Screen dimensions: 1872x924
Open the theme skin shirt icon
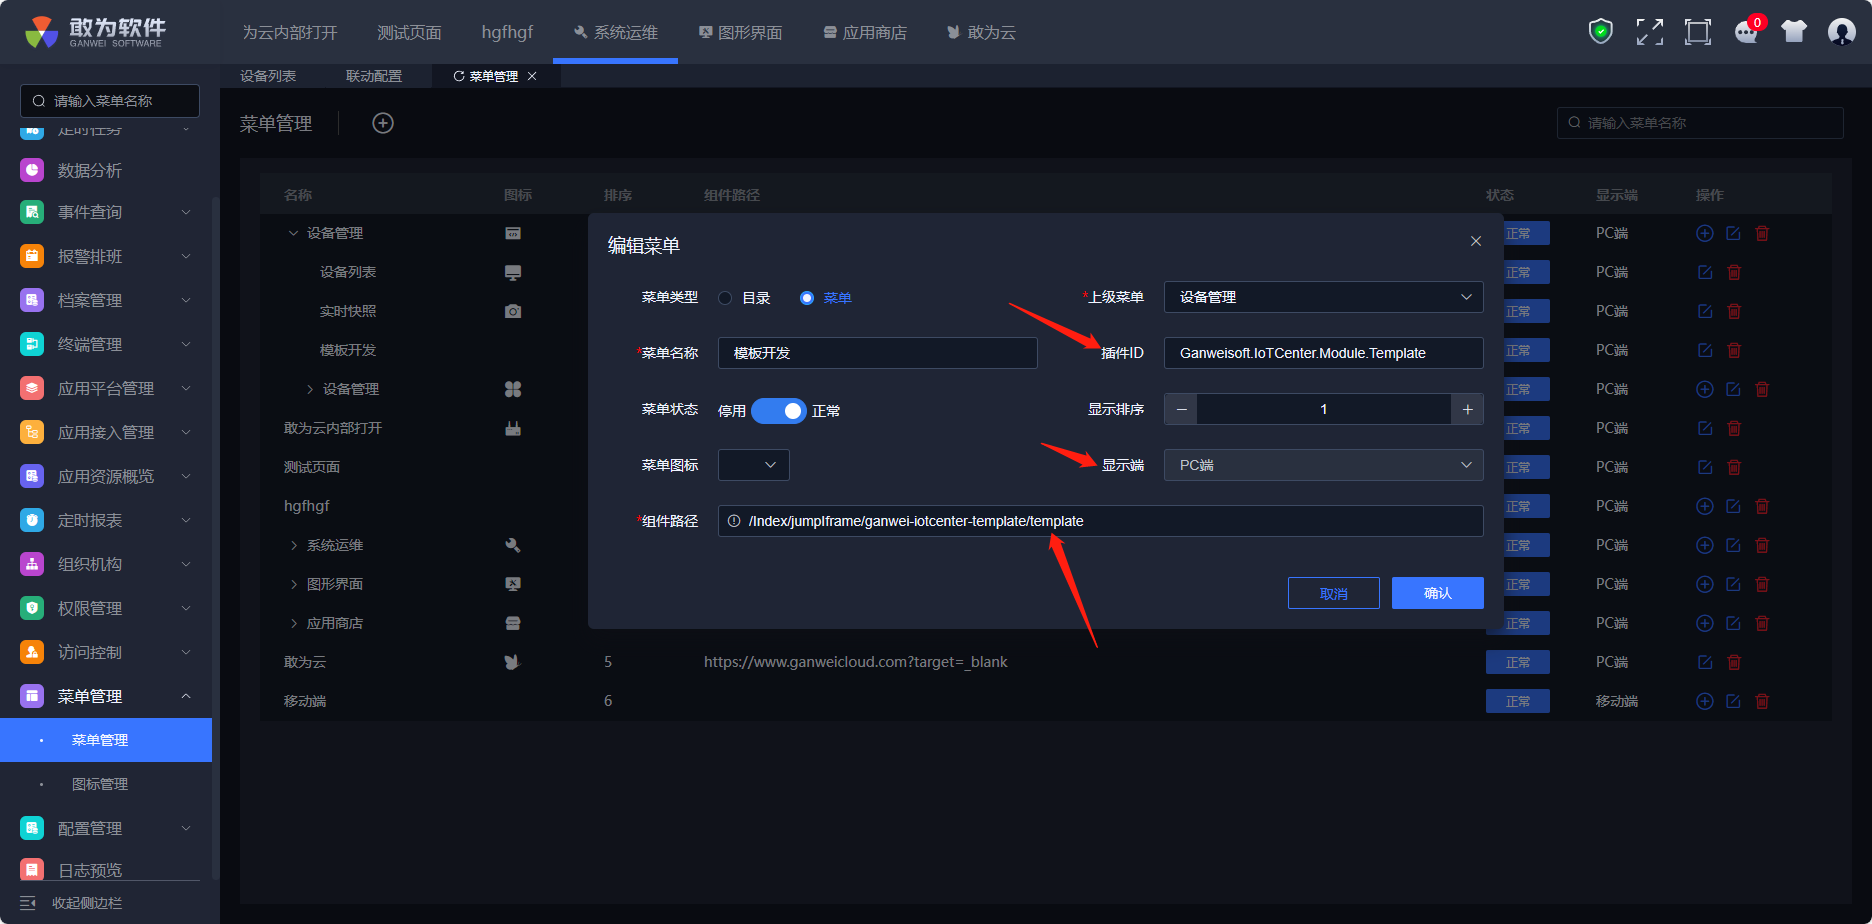point(1794,32)
